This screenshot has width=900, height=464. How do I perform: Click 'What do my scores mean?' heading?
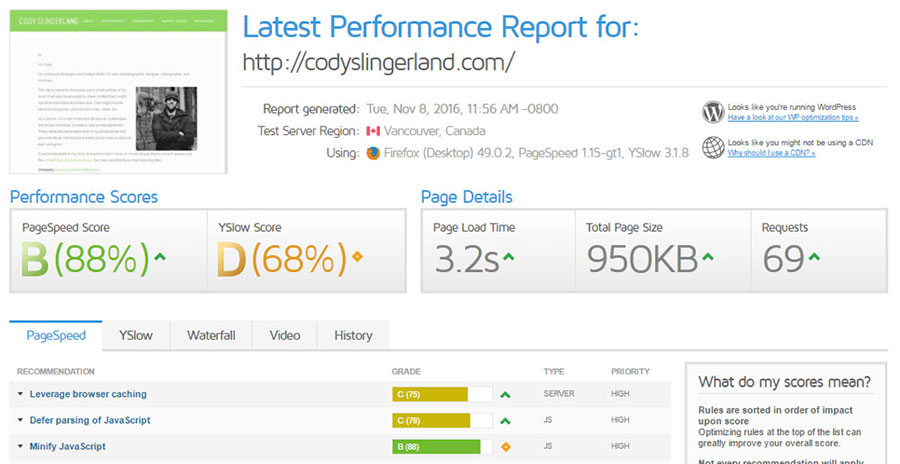[x=785, y=382]
